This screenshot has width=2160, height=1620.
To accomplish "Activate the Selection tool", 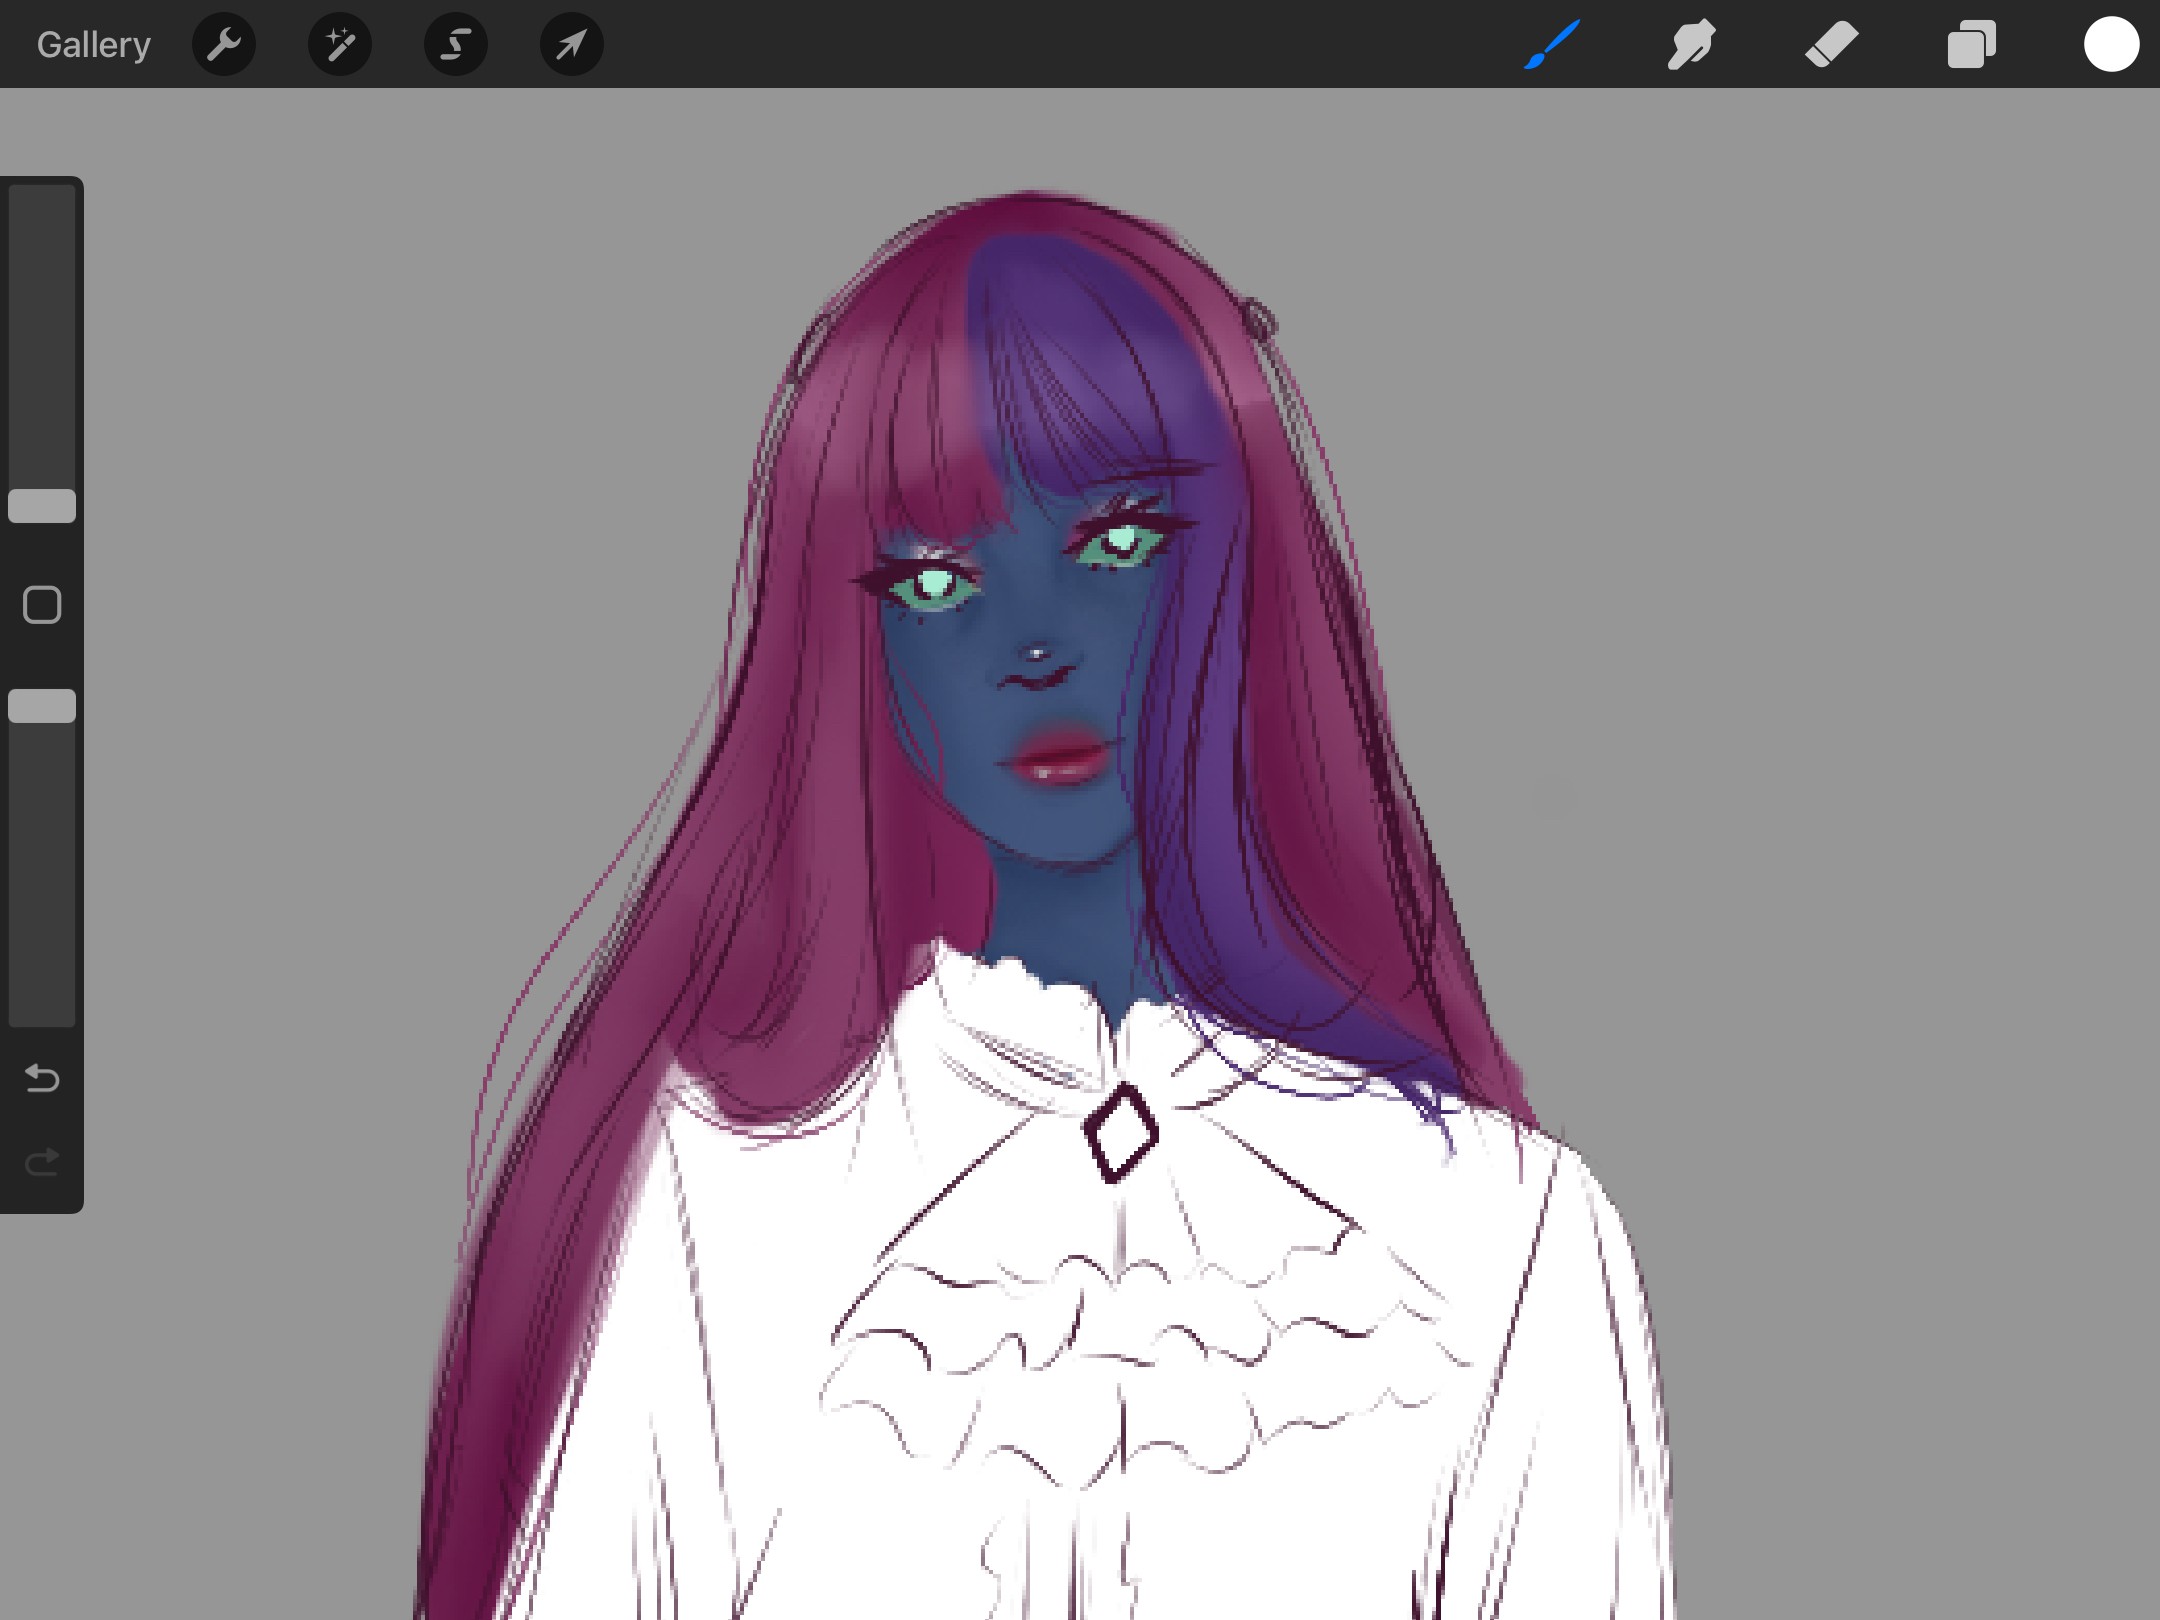I will coord(456,45).
